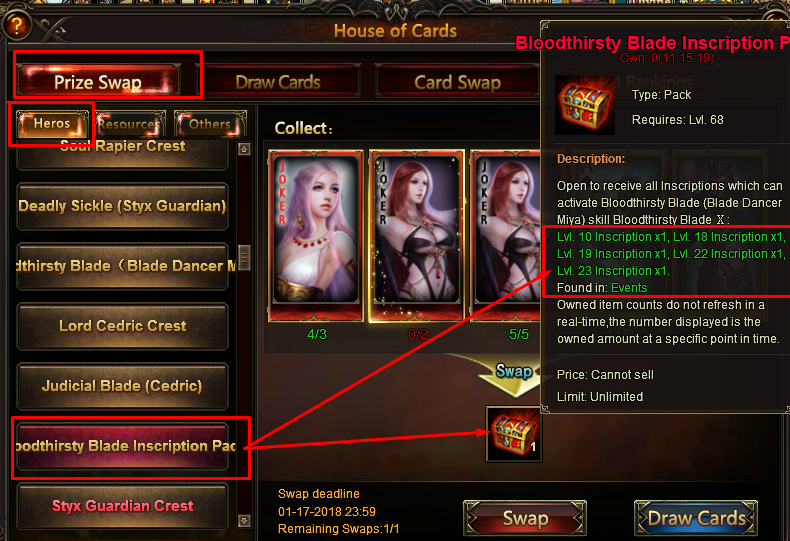The height and width of the screenshot is (541, 790).
Task: Click the treasure chest image in the tooltip
Action: click(585, 105)
